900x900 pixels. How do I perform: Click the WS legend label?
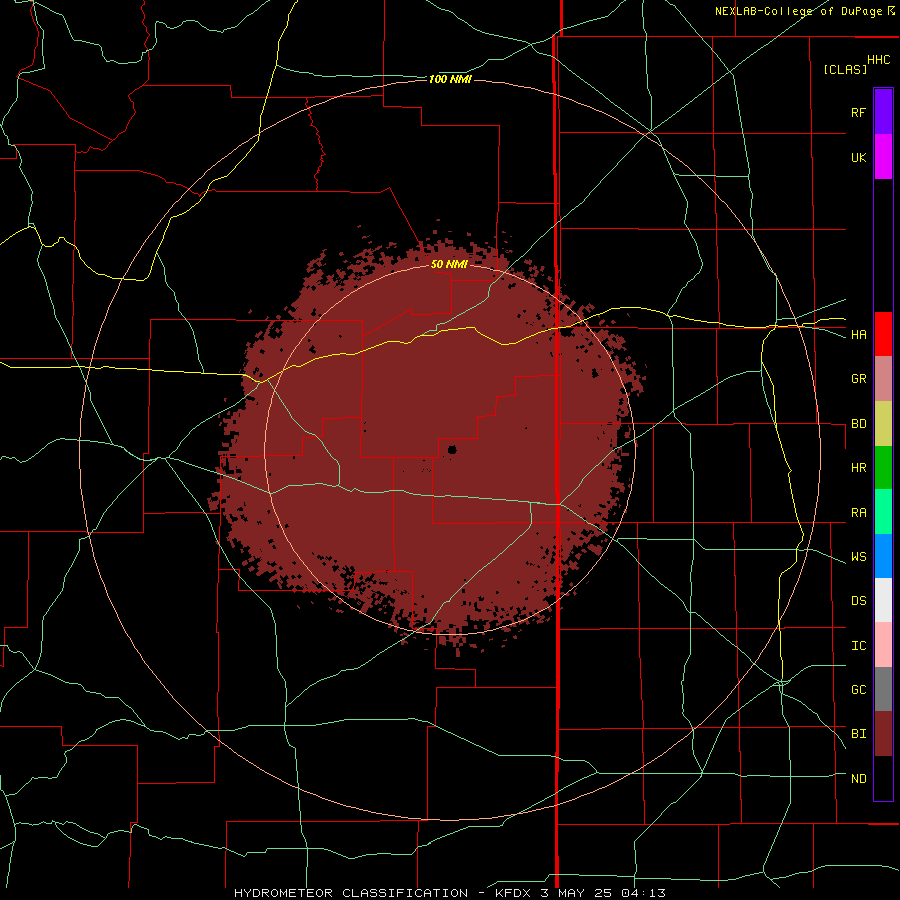(x=858, y=557)
